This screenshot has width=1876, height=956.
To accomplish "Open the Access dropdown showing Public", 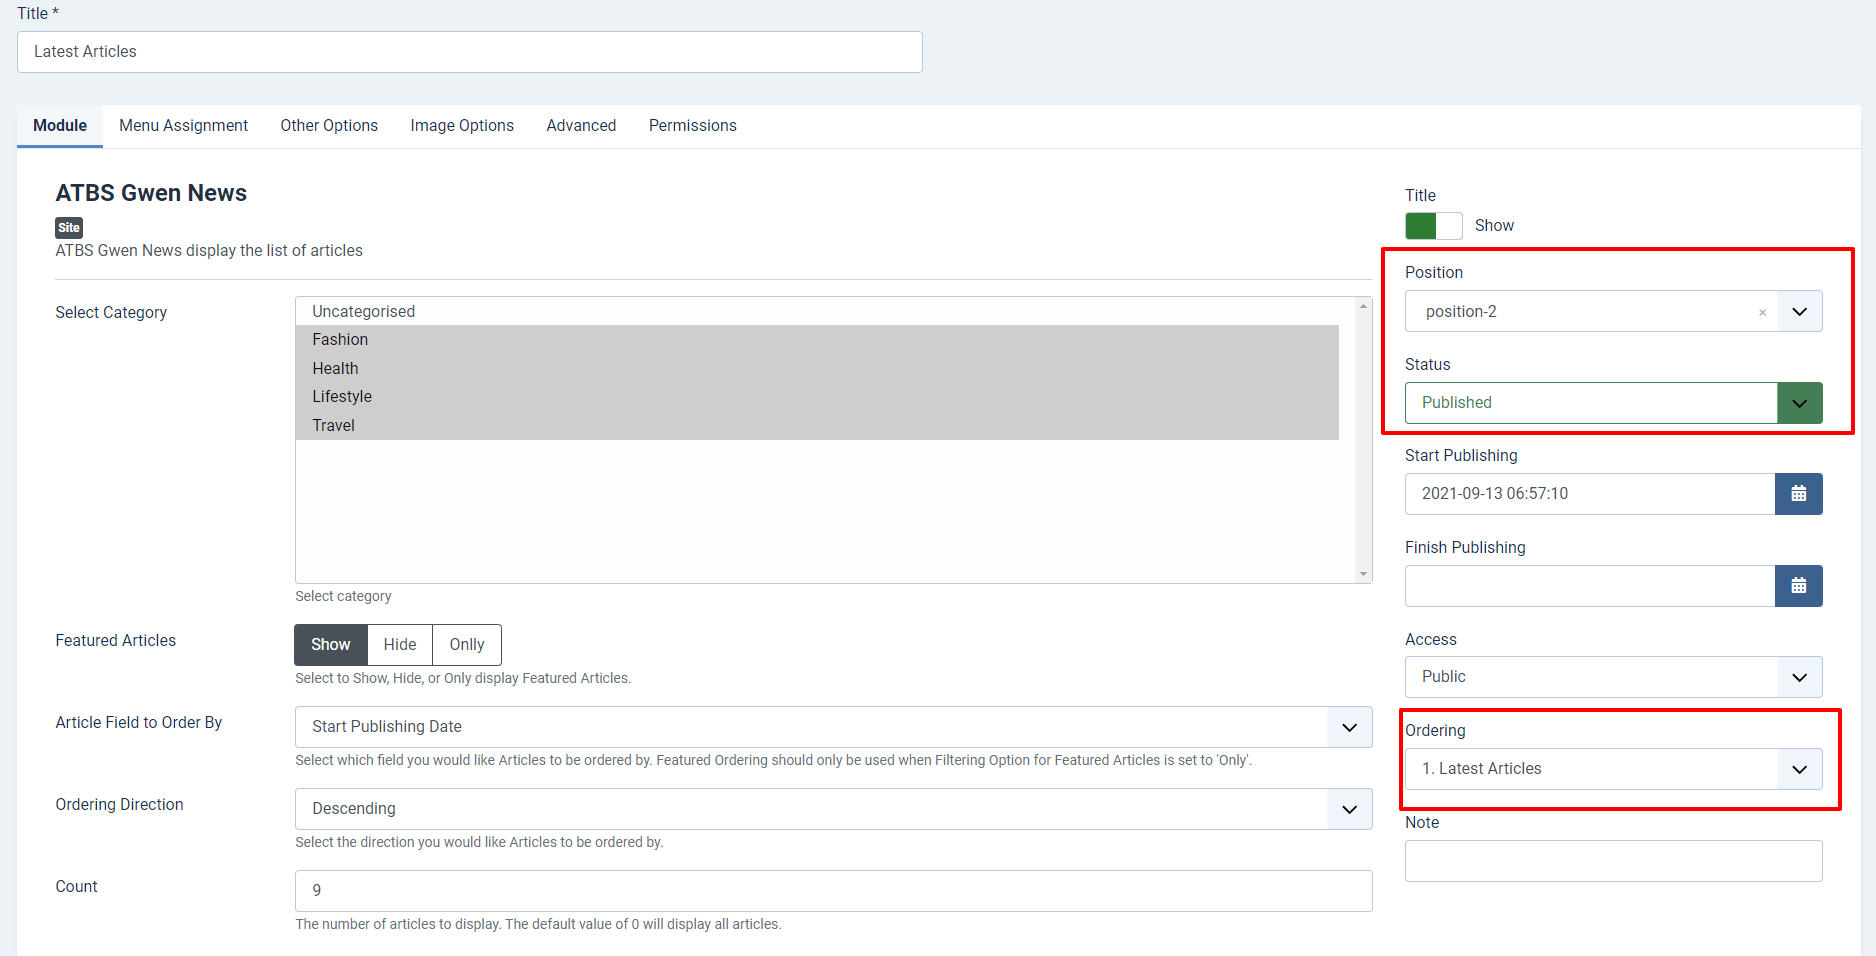I will 1613,677.
